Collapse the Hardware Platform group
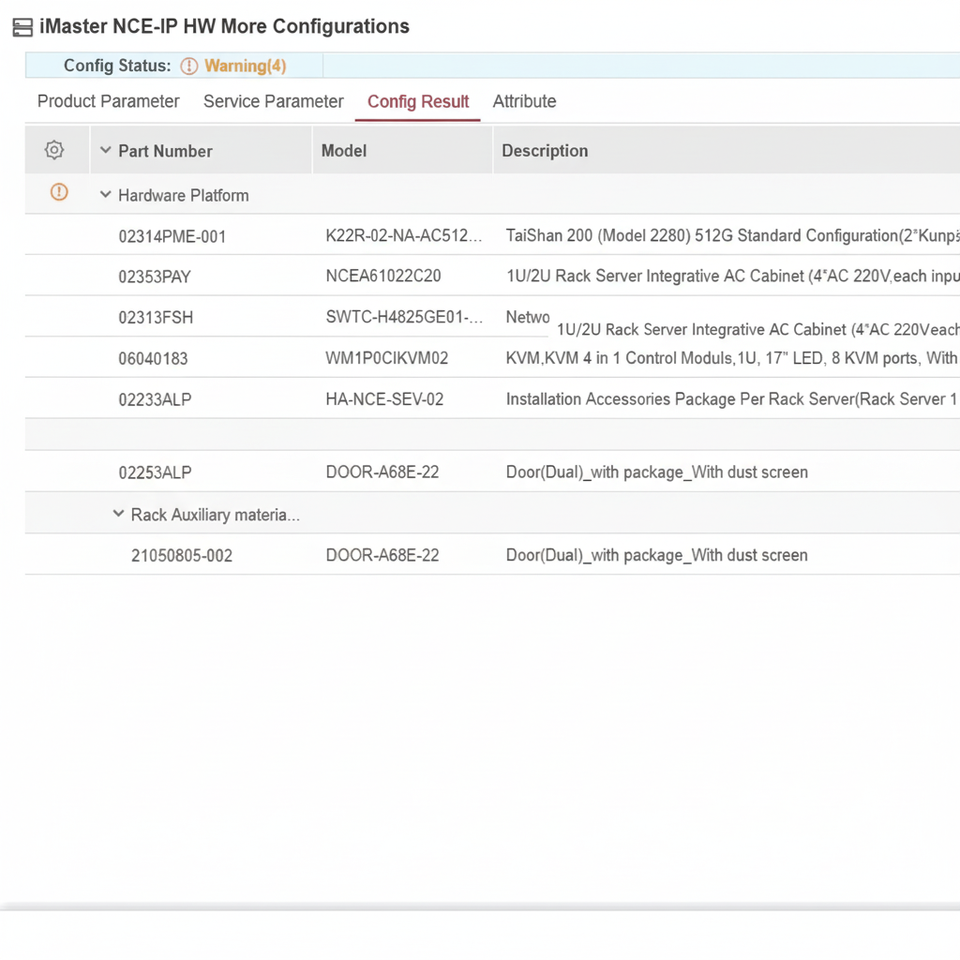This screenshot has width=960, height=960. click(105, 195)
